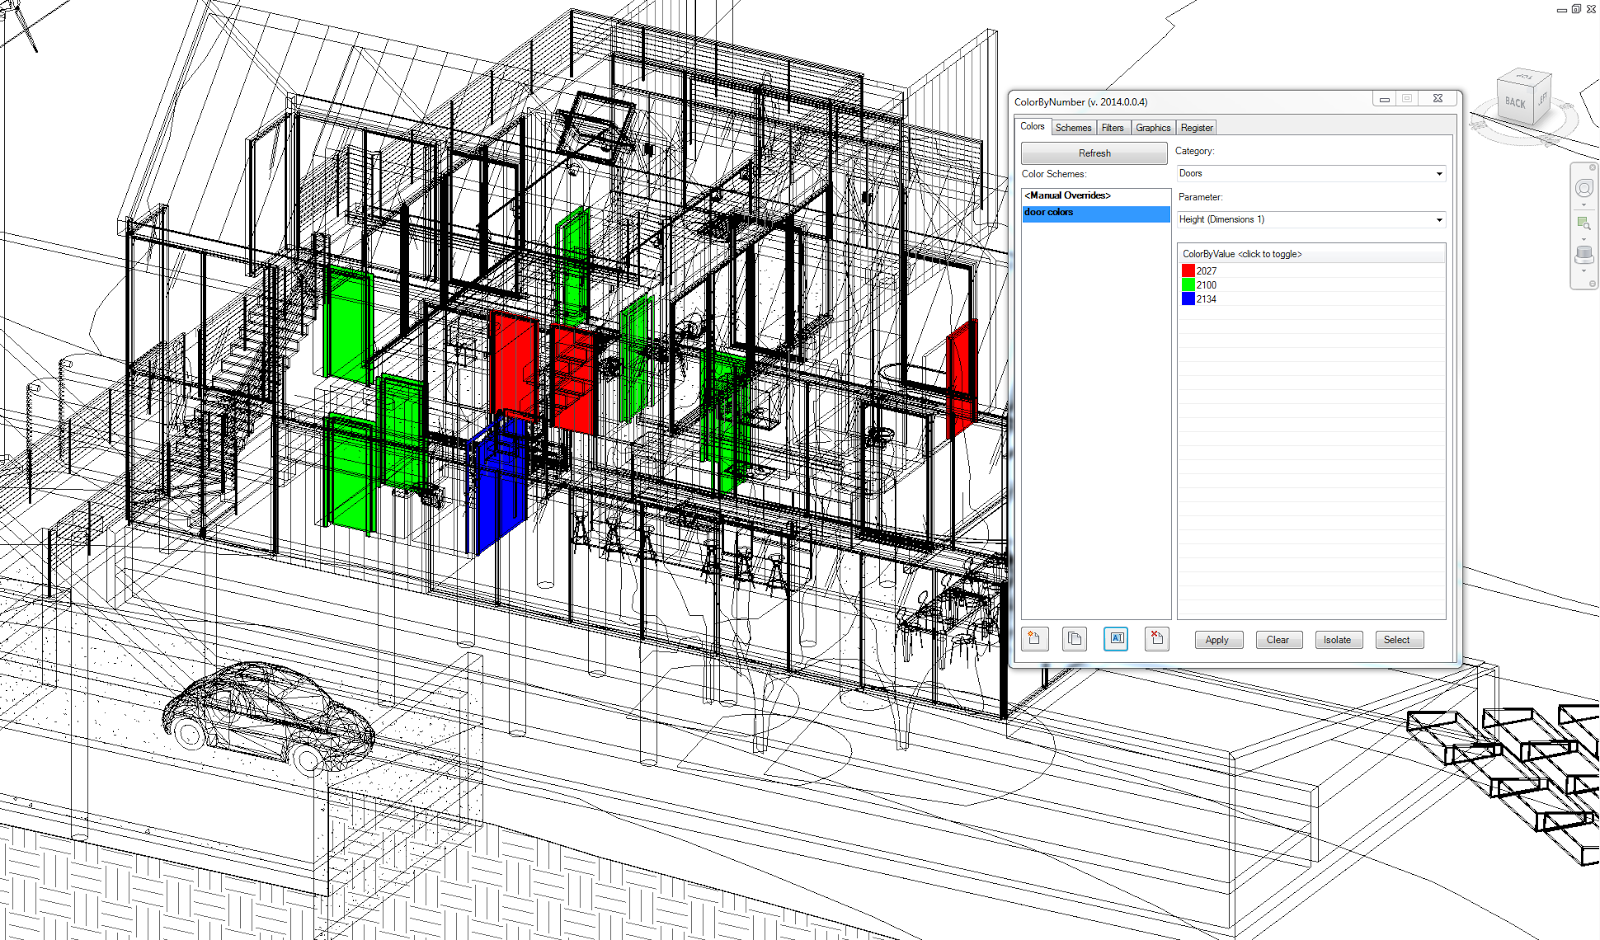
Task: Click the BACK face of the ViewCube
Action: point(1514,102)
